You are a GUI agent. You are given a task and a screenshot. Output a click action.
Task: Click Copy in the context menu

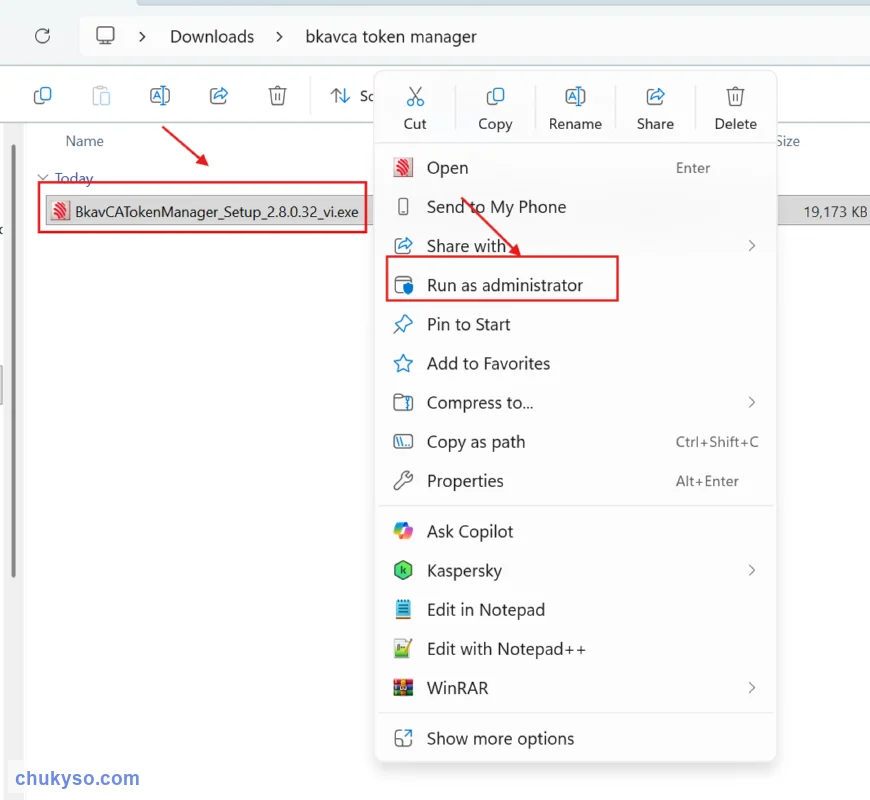(495, 108)
